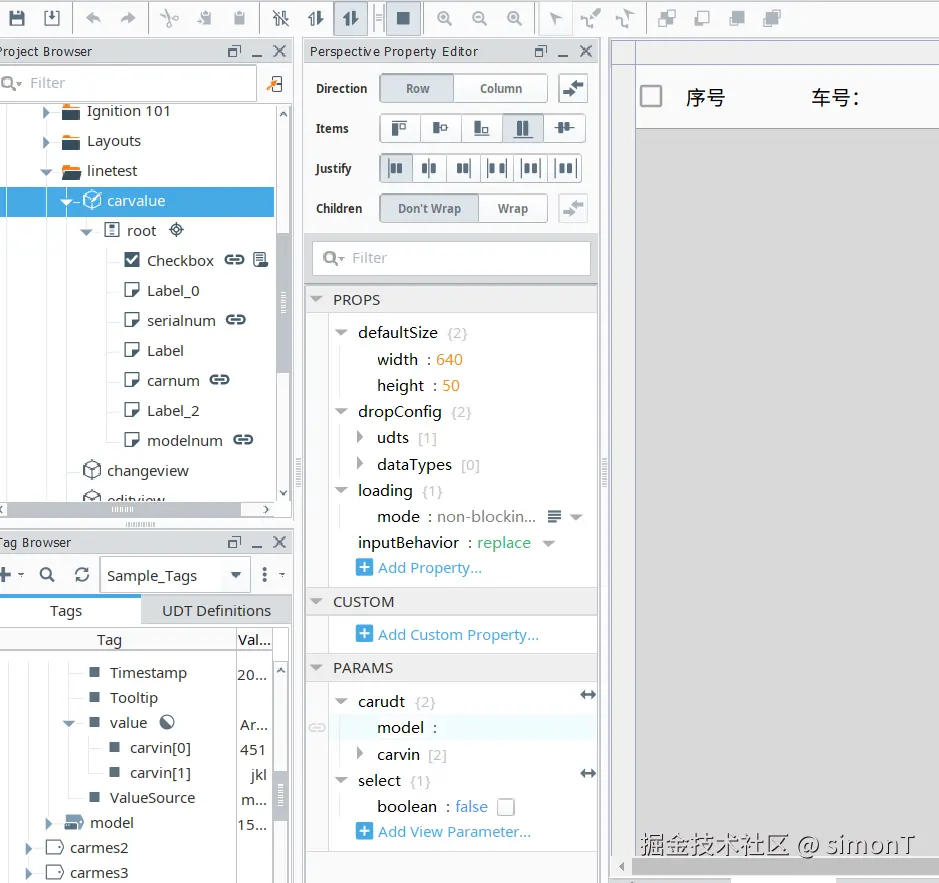The image size is (939, 883).
Task: Toggle the boolean false checkbox
Action: pos(506,807)
